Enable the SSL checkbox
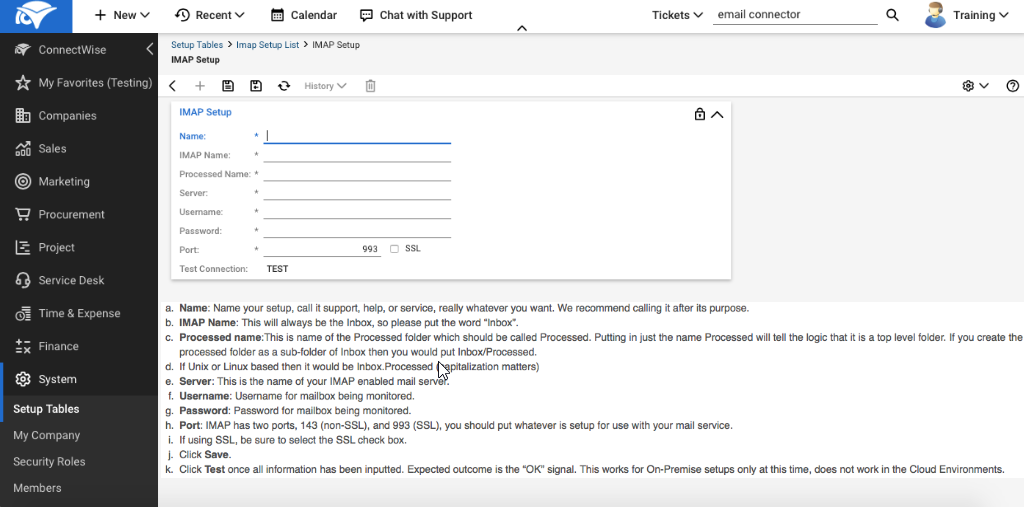 [394, 249]
